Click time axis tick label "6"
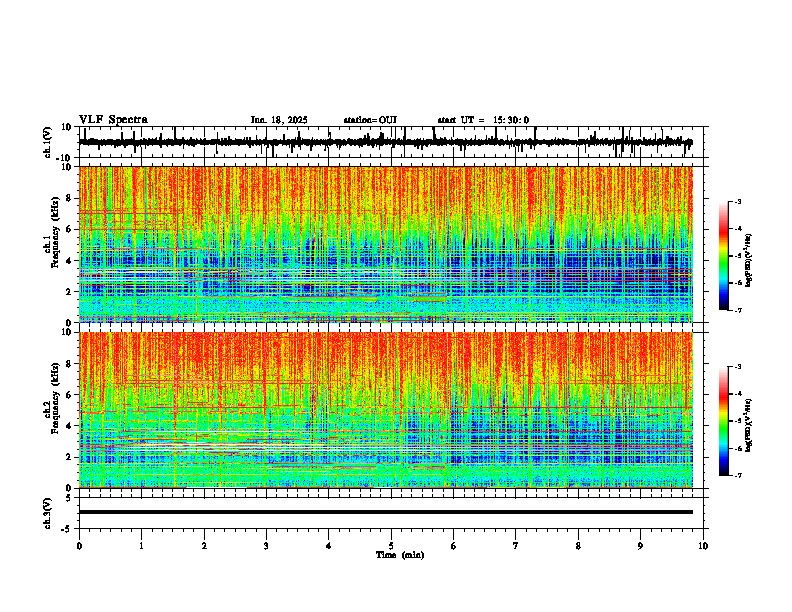Image resolution: width=792 pixels, height=612 pixels. tap(454, 546)
